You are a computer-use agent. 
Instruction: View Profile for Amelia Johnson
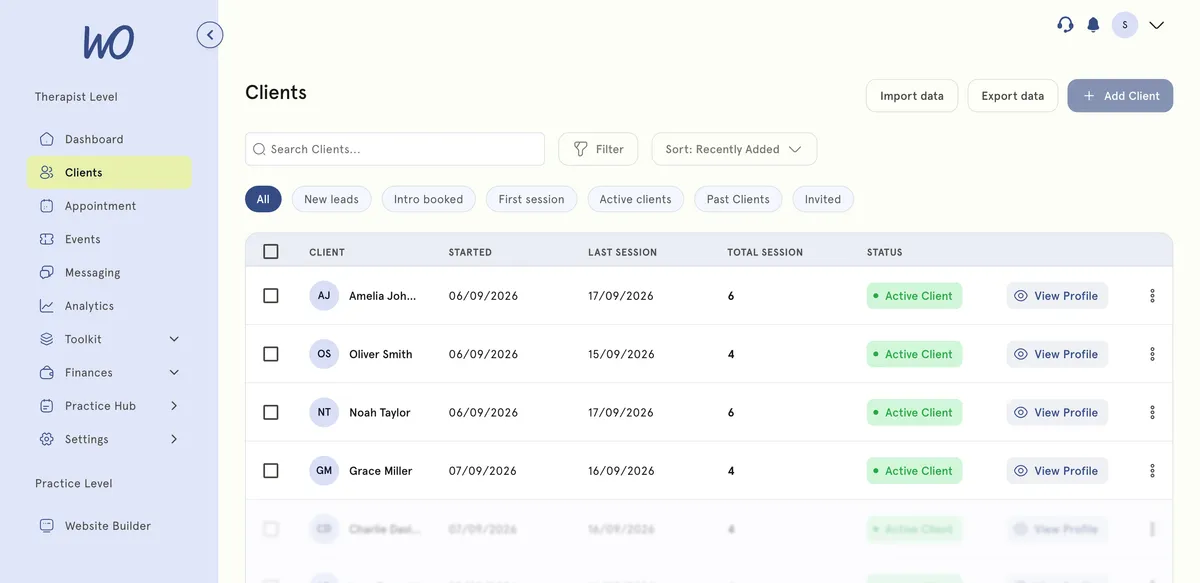click(x=1057, y=296)
